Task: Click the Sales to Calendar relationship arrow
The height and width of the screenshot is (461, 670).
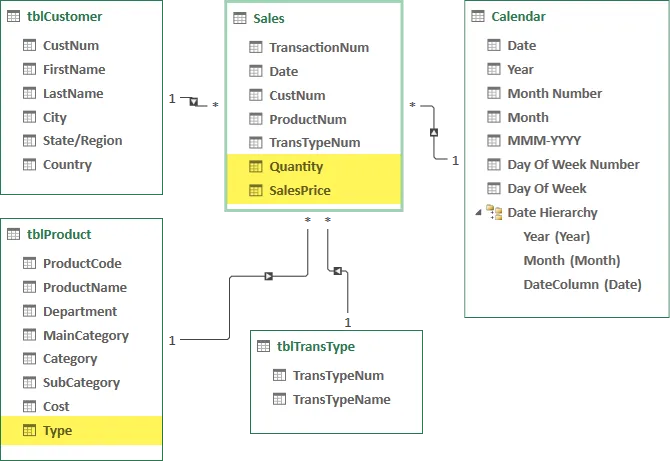Action: pyautogui.click(x=434, y=132)
